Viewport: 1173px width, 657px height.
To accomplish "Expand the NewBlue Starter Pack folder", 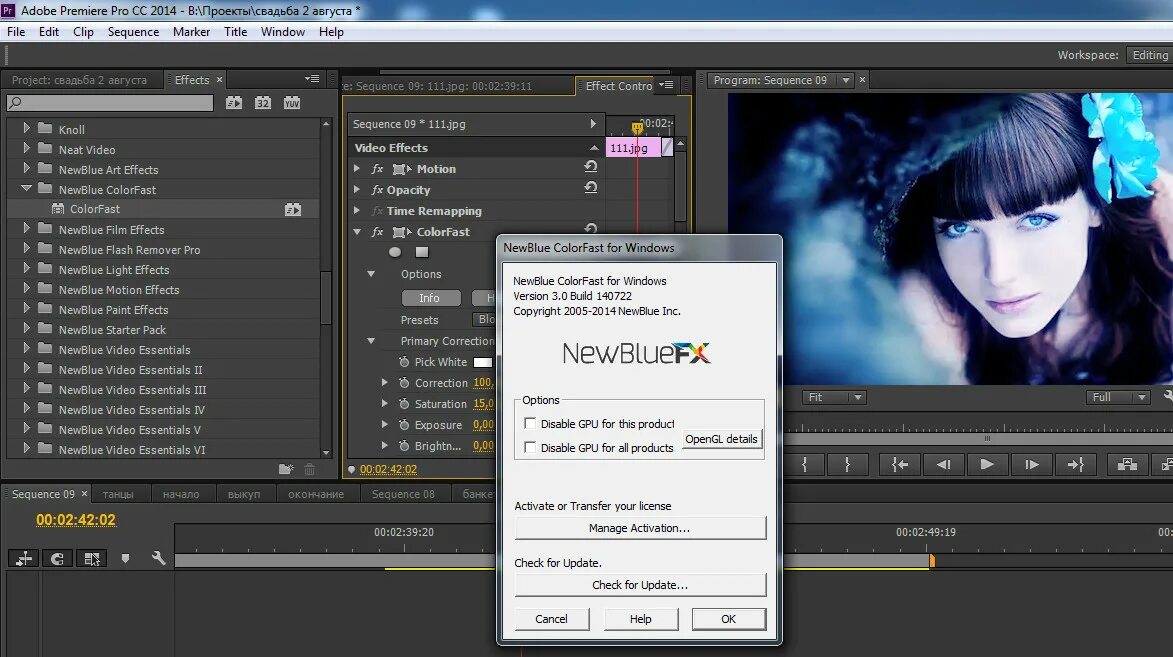I will point(26,328).
